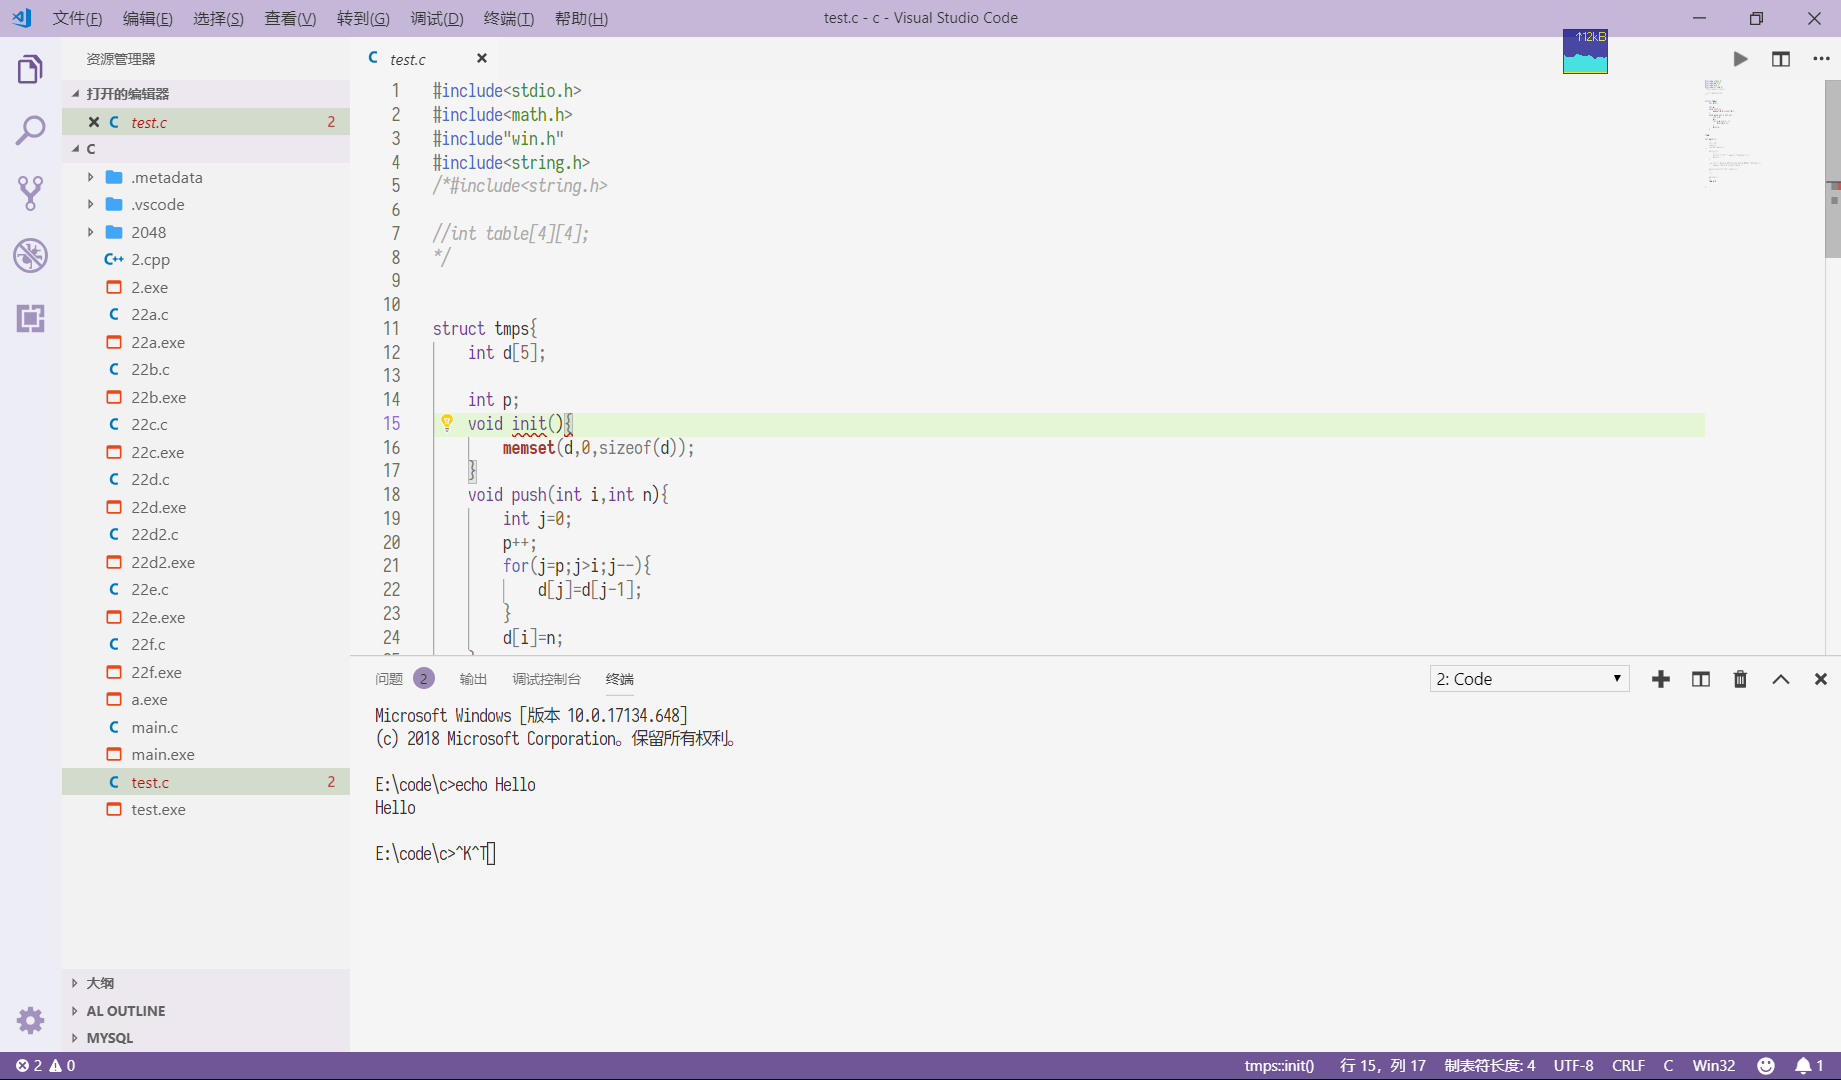Kill terminal with the trash icon
Image resolution: width=1841 pixels, height=1080 pixels.
click(1740, 679)
